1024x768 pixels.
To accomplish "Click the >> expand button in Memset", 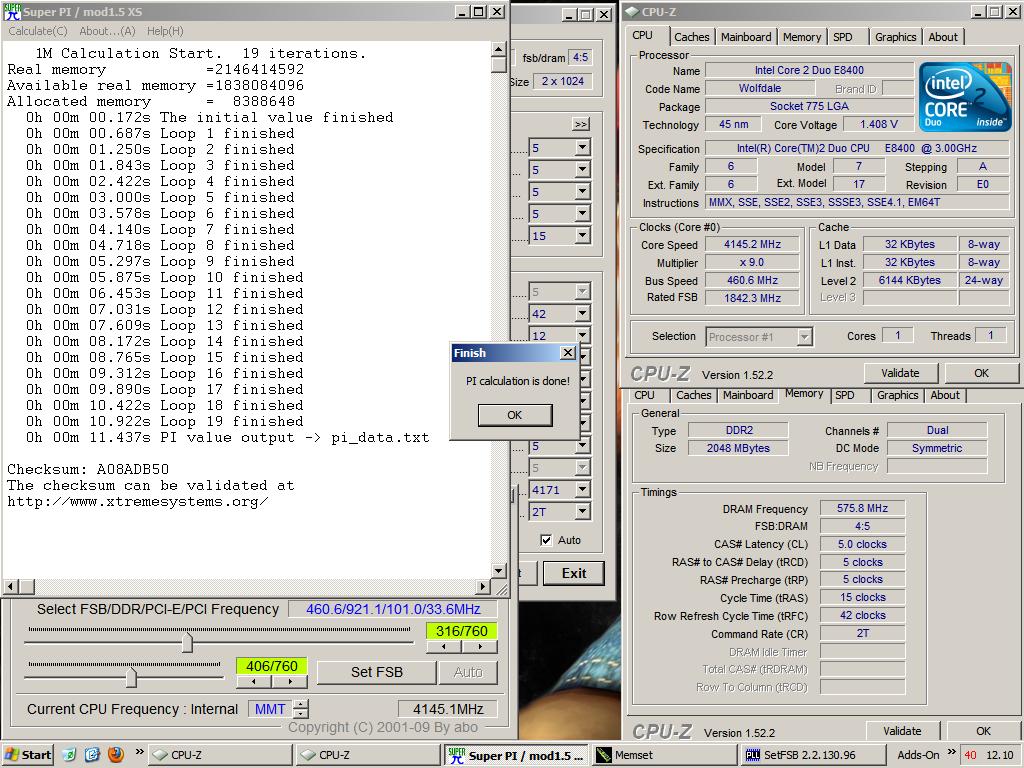I will [581, 124].
